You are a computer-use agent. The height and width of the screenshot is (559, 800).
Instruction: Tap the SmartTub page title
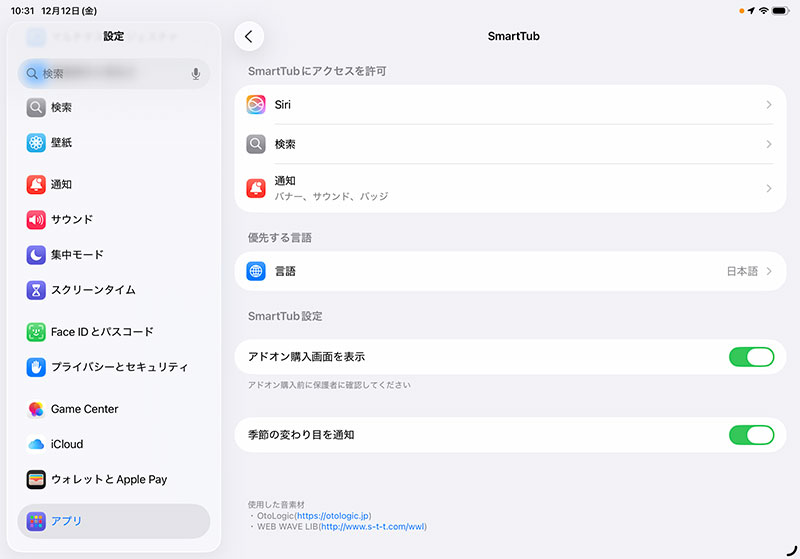point(513,36)
